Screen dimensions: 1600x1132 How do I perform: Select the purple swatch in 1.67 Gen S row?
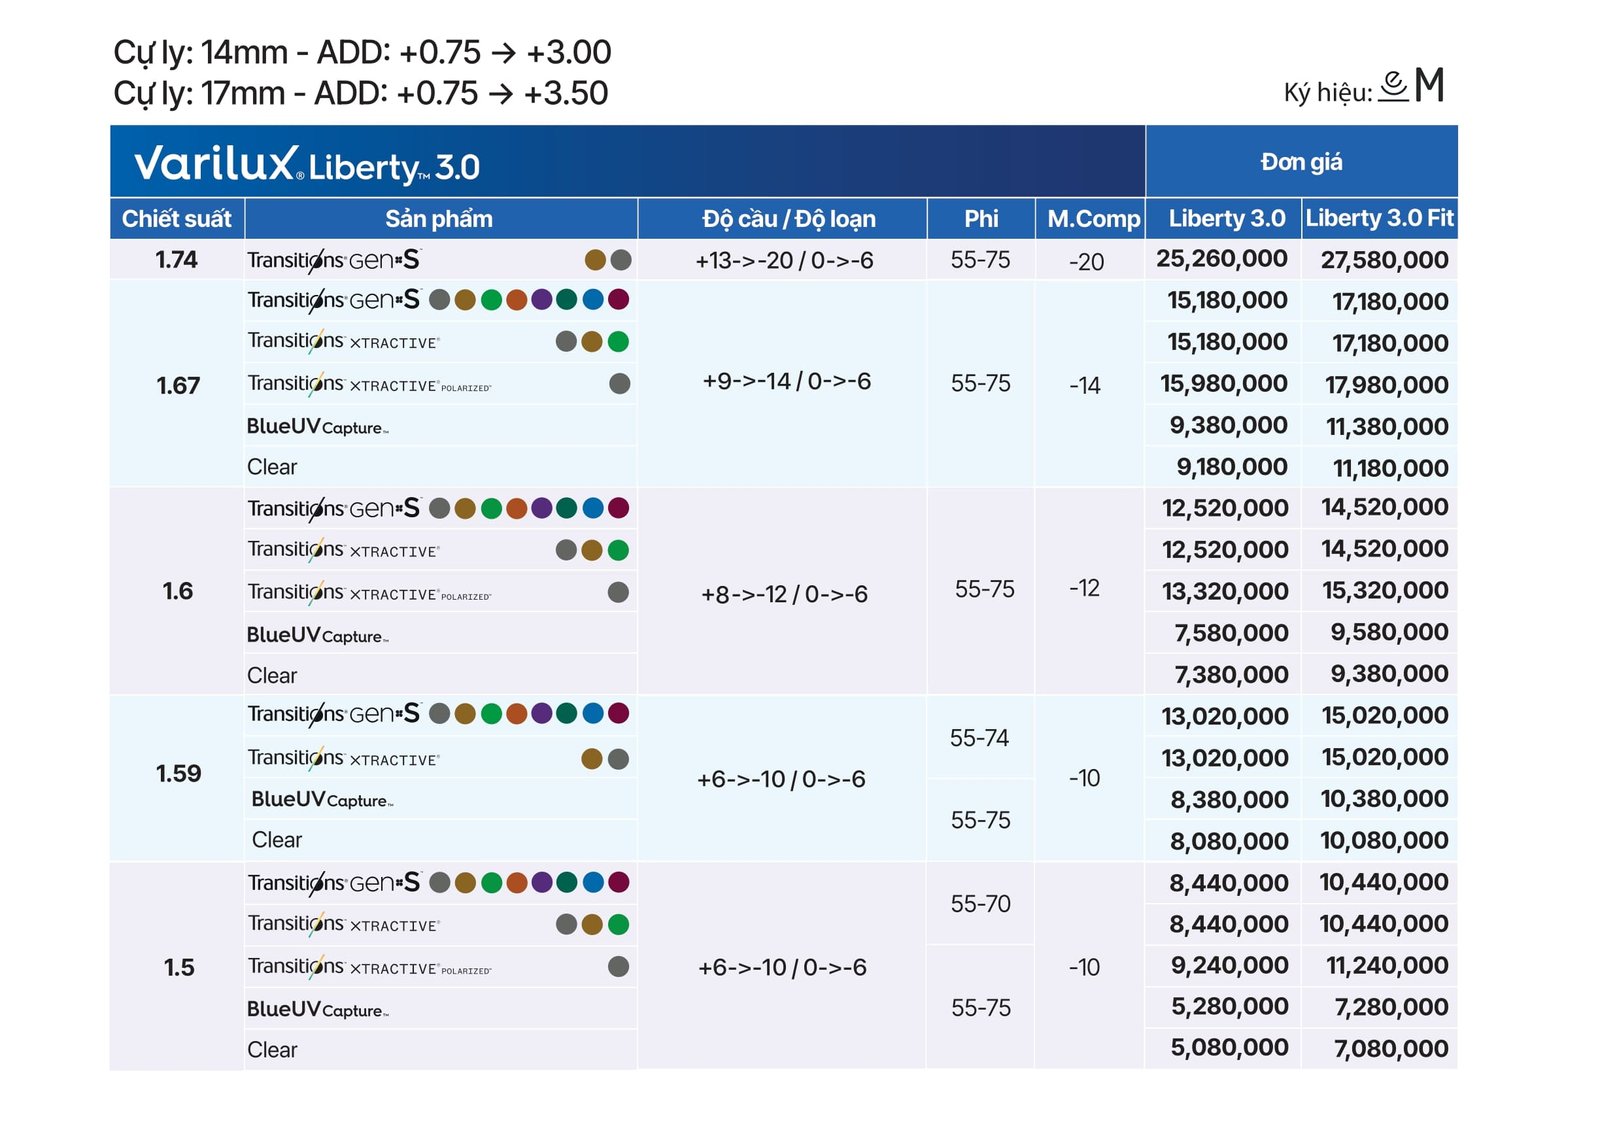tap(542, 299)
